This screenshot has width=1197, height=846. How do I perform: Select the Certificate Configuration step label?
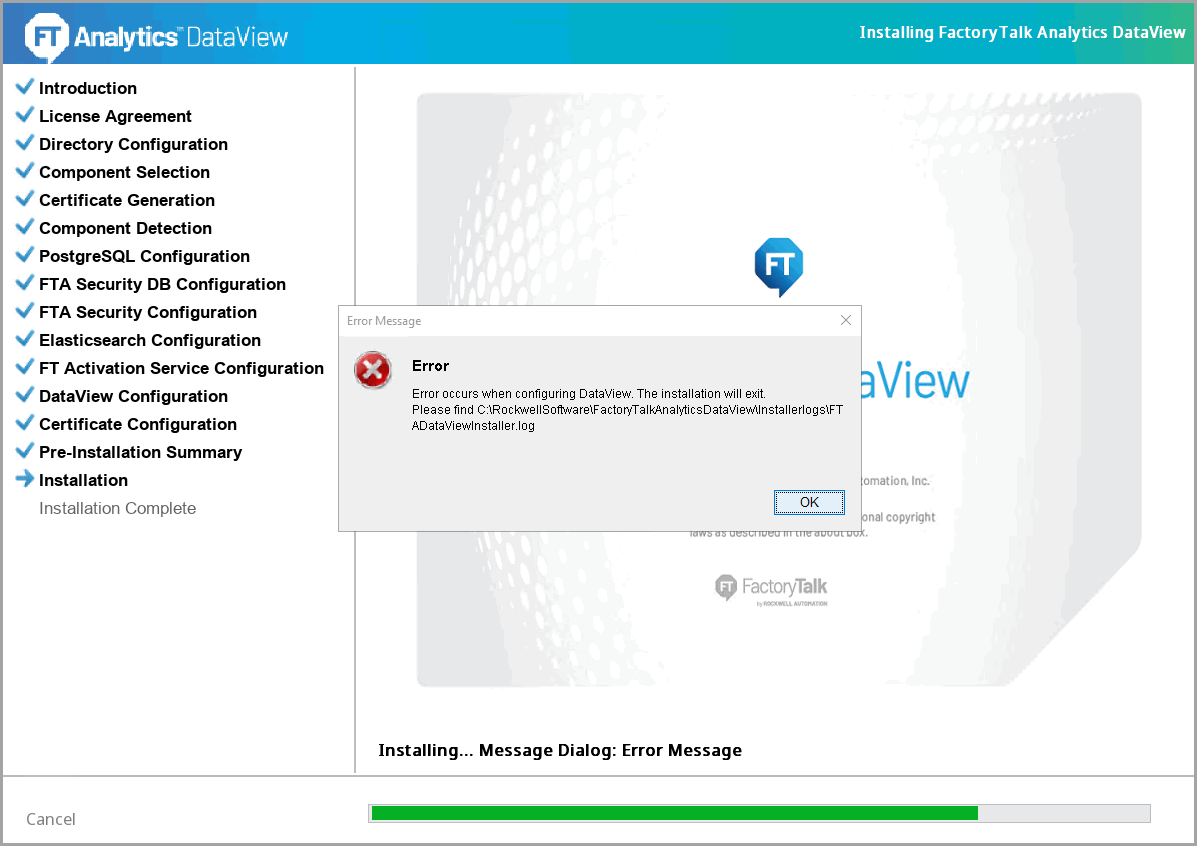138,425
